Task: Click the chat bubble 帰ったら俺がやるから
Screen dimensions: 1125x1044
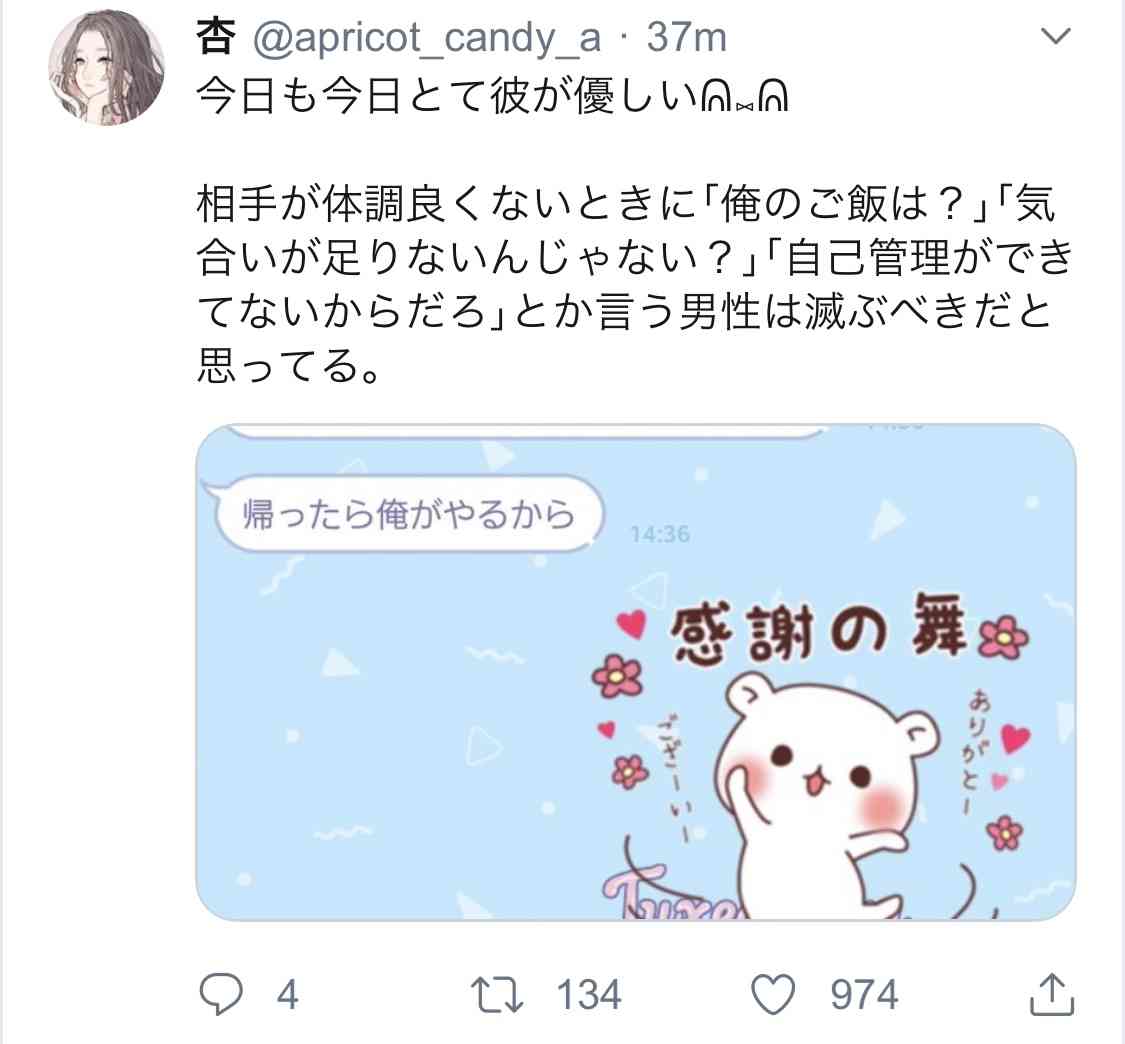Action: tap(405, 514)
